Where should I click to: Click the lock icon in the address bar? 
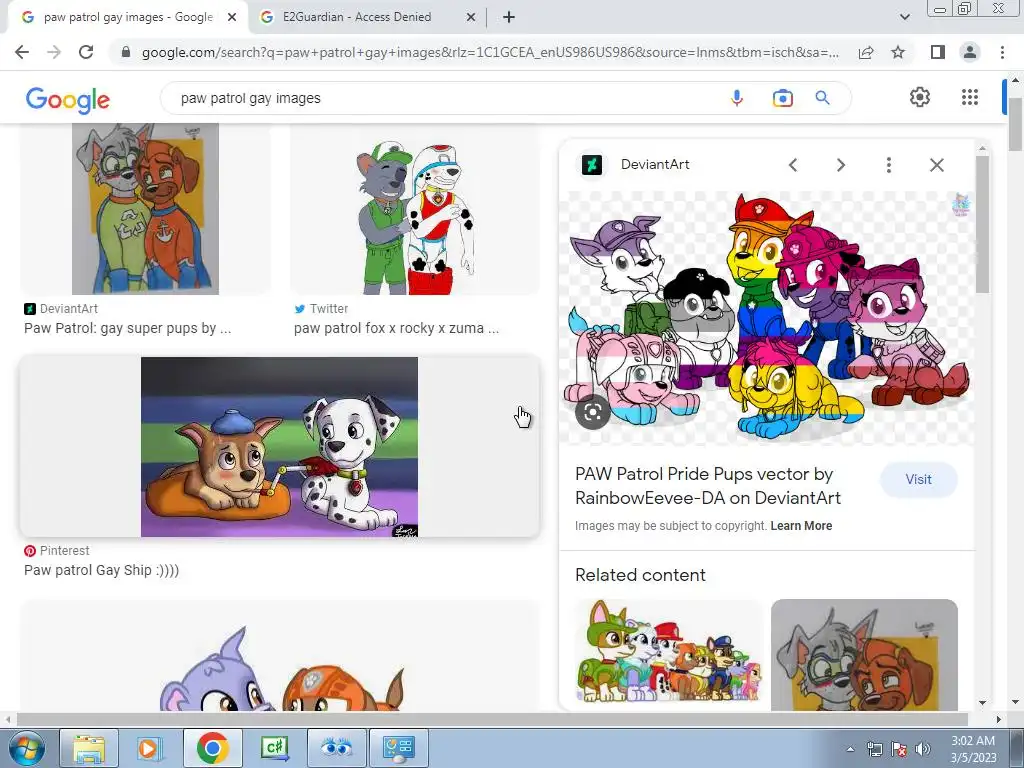(126, 52)
